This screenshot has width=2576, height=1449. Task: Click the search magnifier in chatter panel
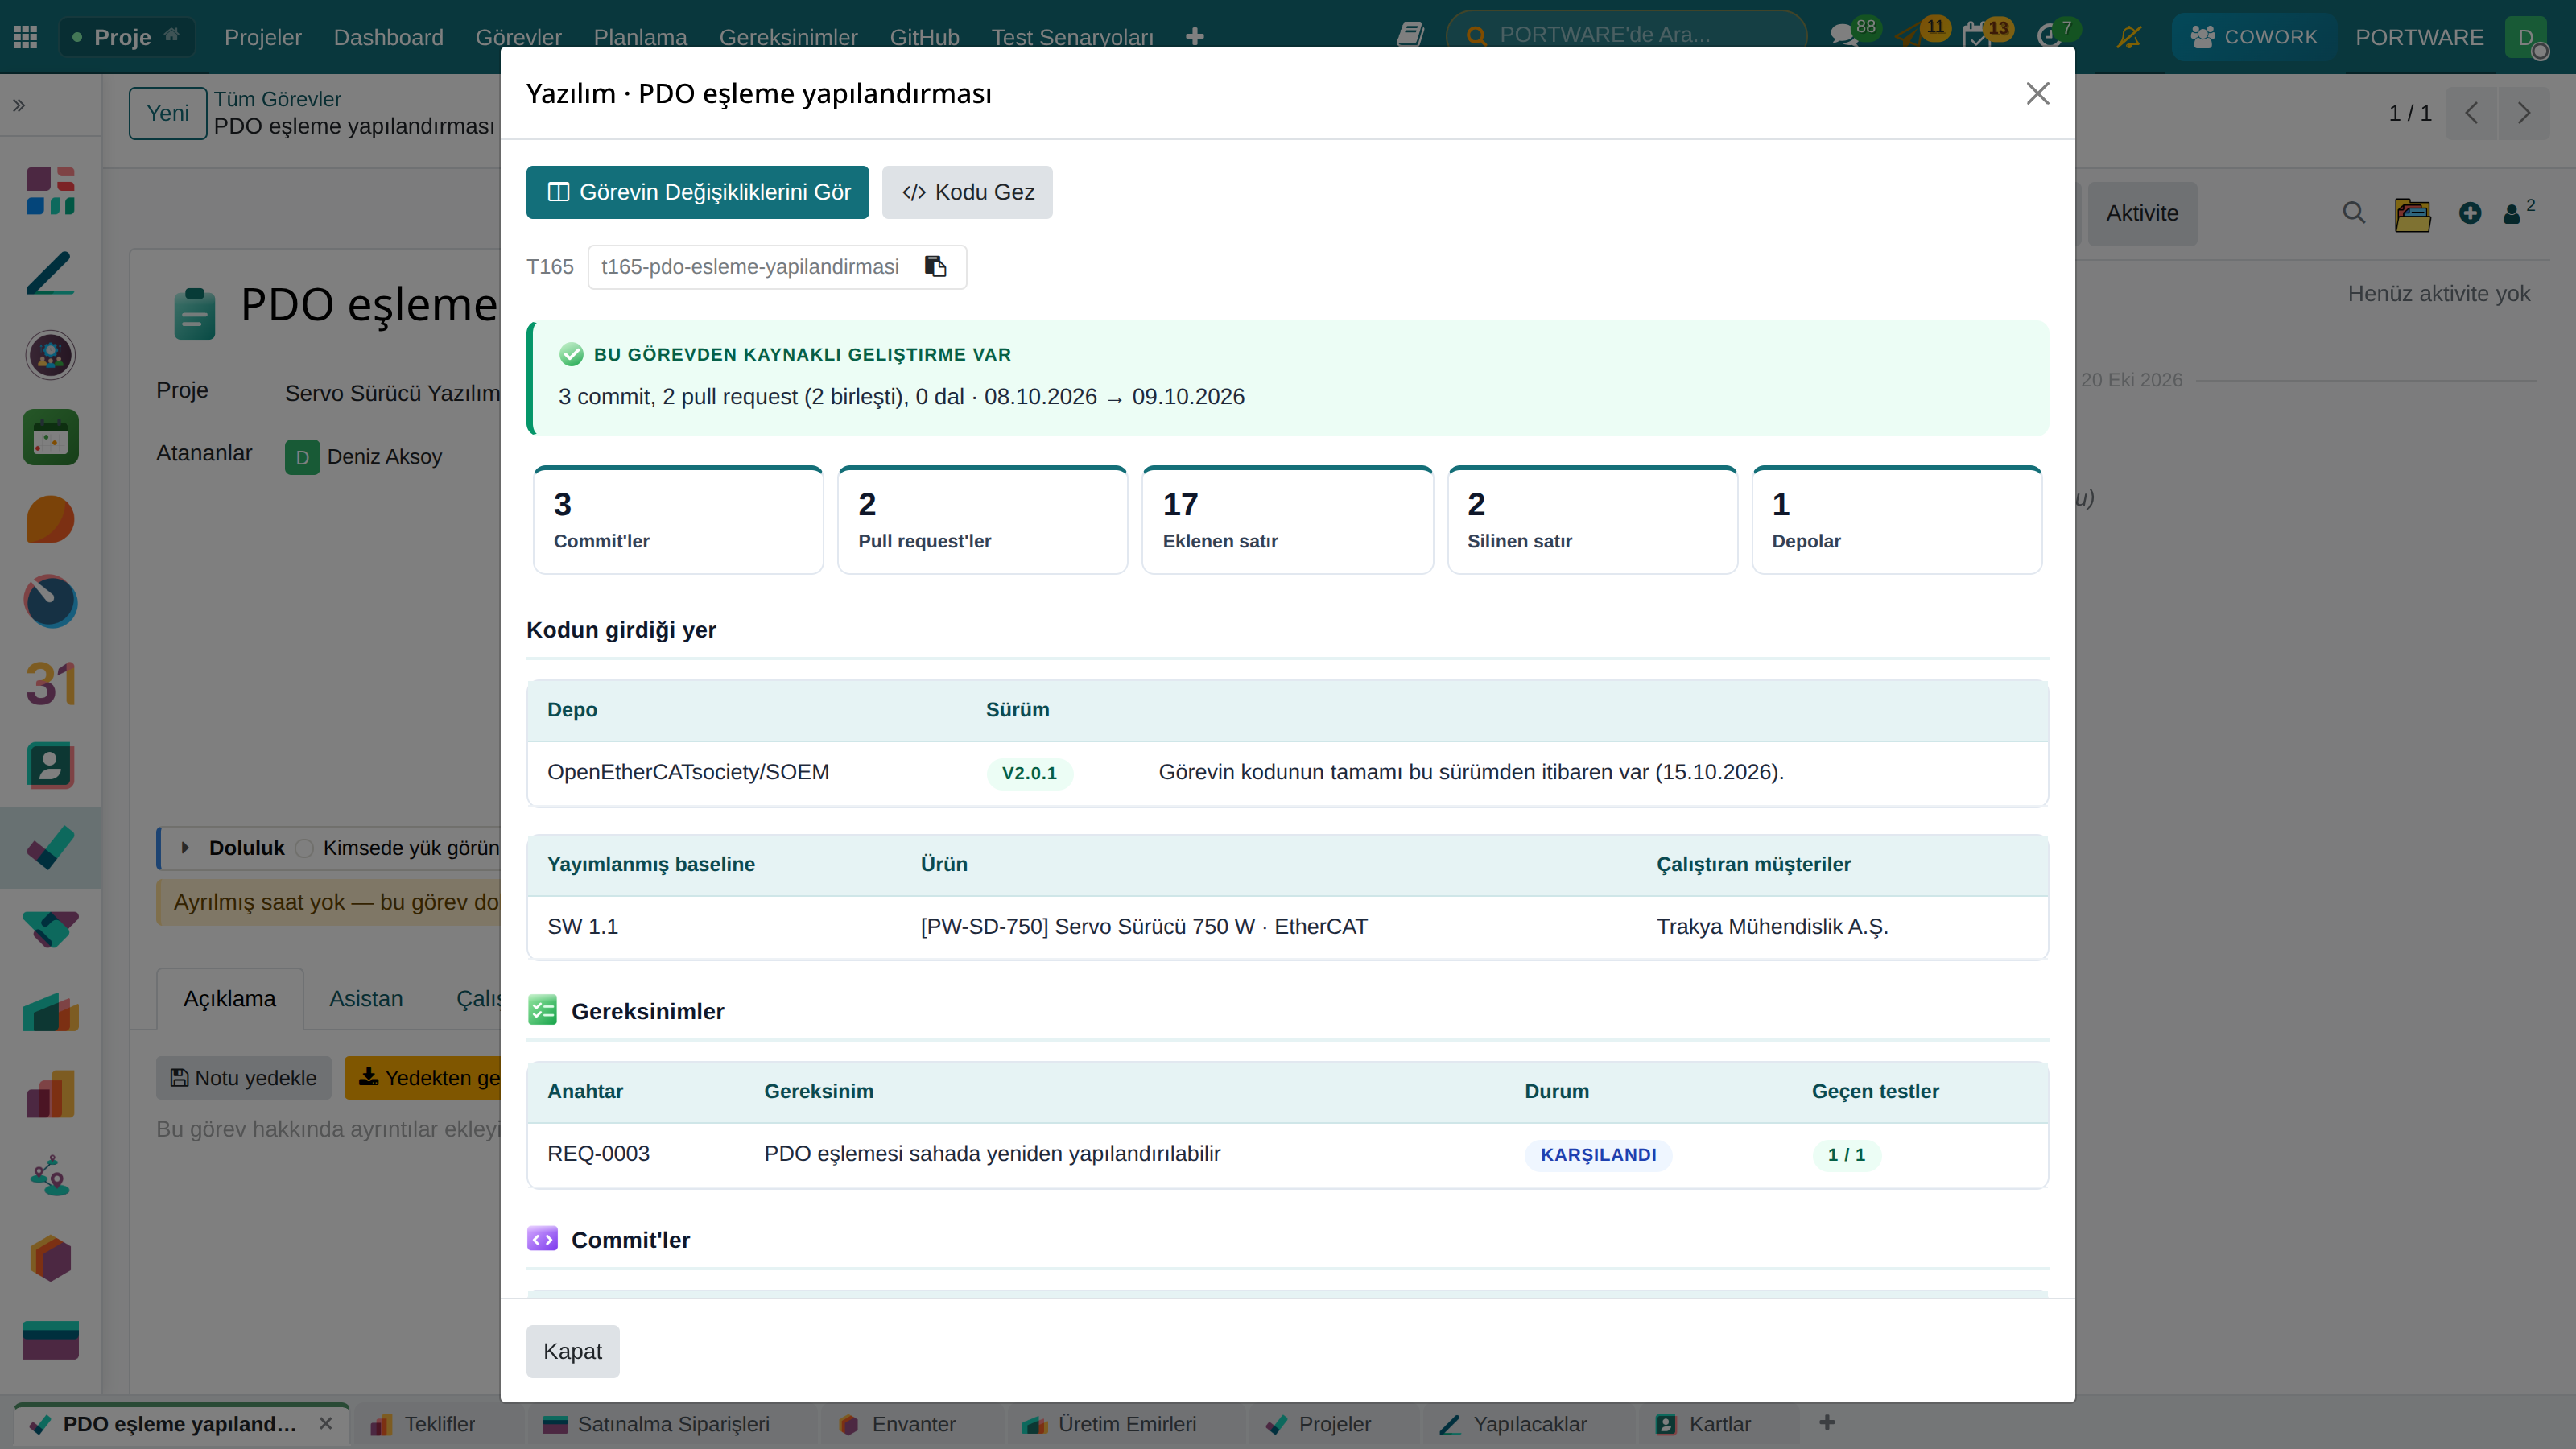point(2353,213)
